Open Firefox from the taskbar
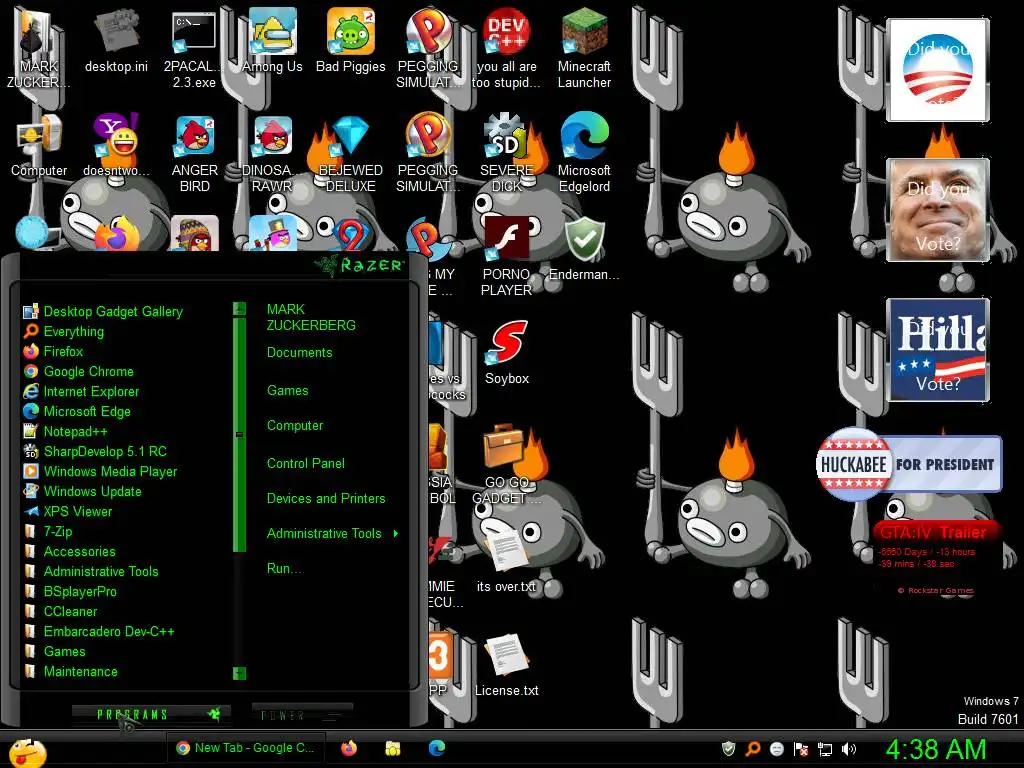This screenshot has width=1024, height=768. (x=349, y=748)
